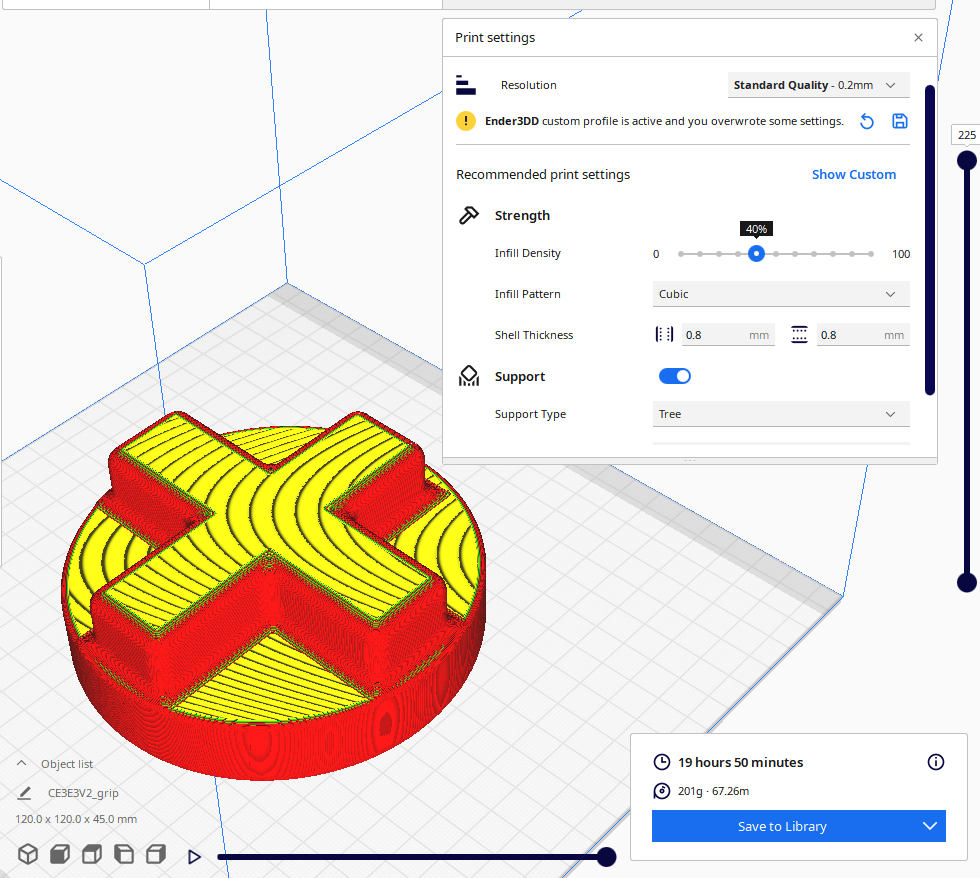This screenshot has width=980, height=878.
Task: Open the Infill Pattern dropdown
Action: coord(780,293)
